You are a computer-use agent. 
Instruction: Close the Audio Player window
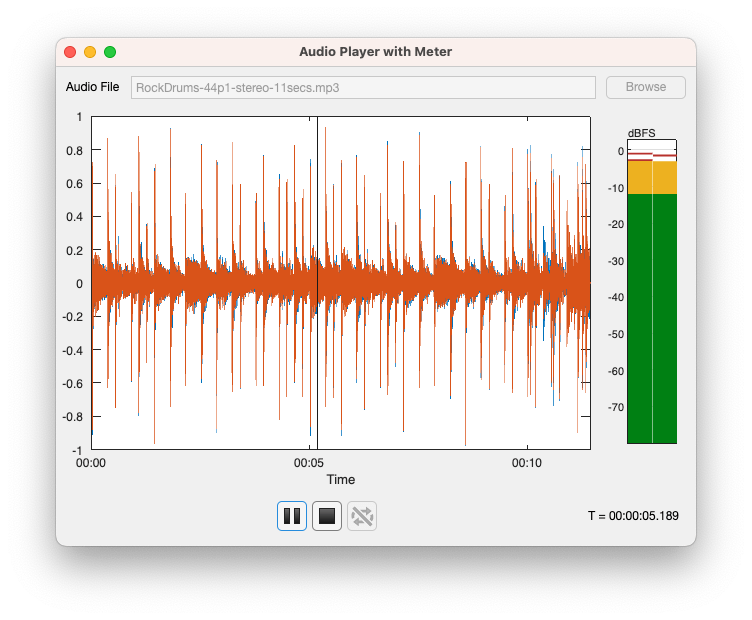[x=70, y=52]
